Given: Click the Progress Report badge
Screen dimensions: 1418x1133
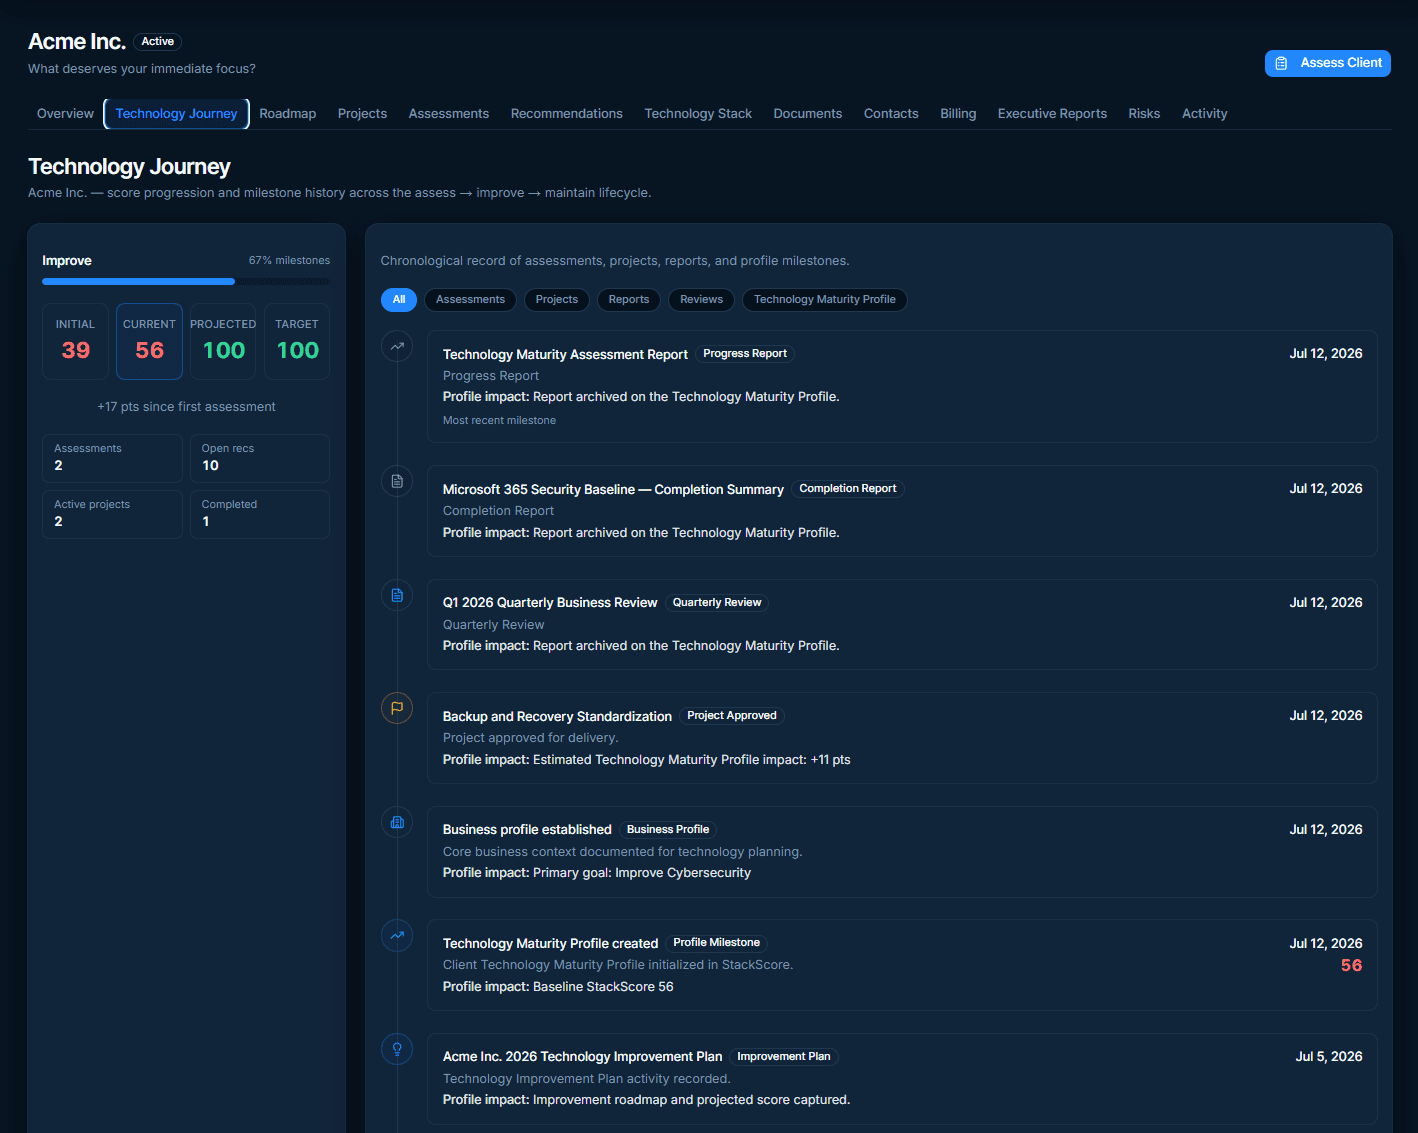Looking at the screenshot, I should pos(745,354).
